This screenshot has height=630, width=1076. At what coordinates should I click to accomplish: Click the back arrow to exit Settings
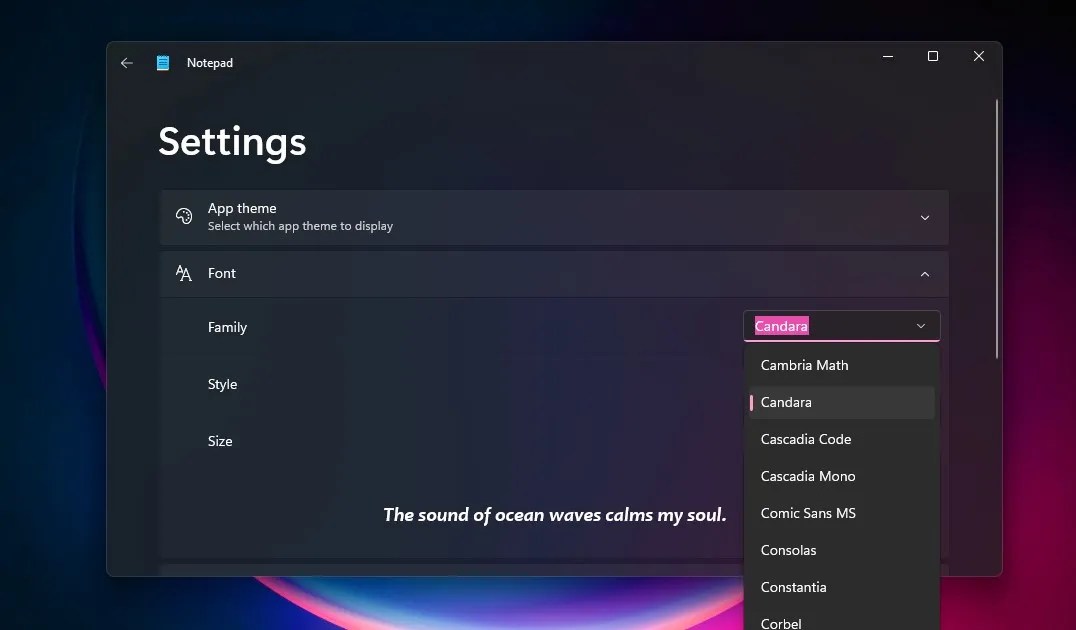126,62
